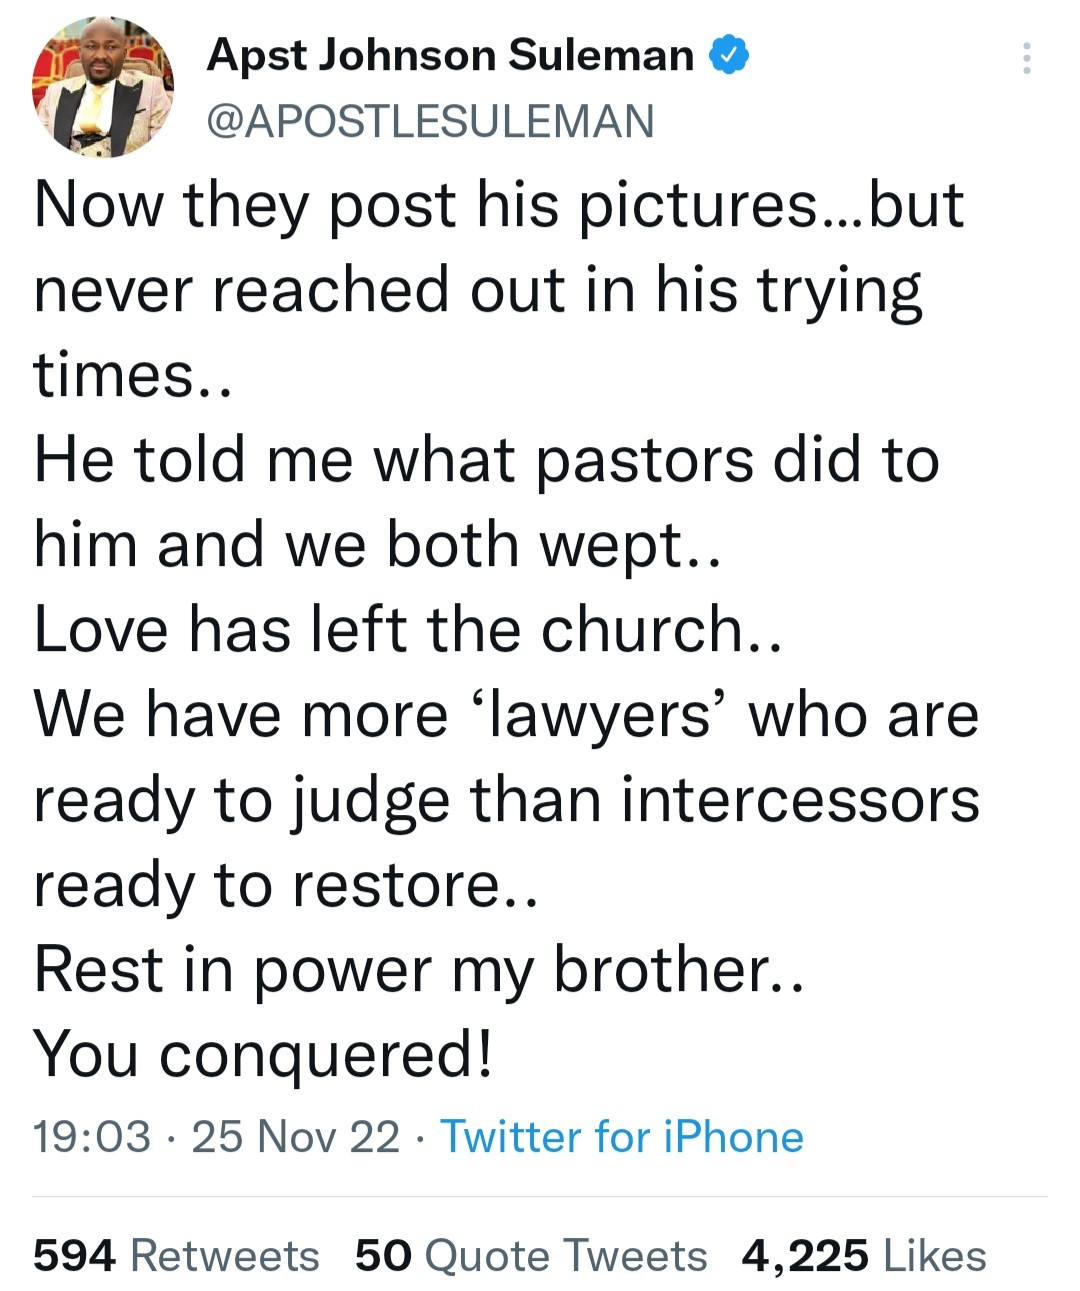Screen dimensions: 1080x1291
Task: Click the "25 Nov 22" date
Action: coord(295,1137)
